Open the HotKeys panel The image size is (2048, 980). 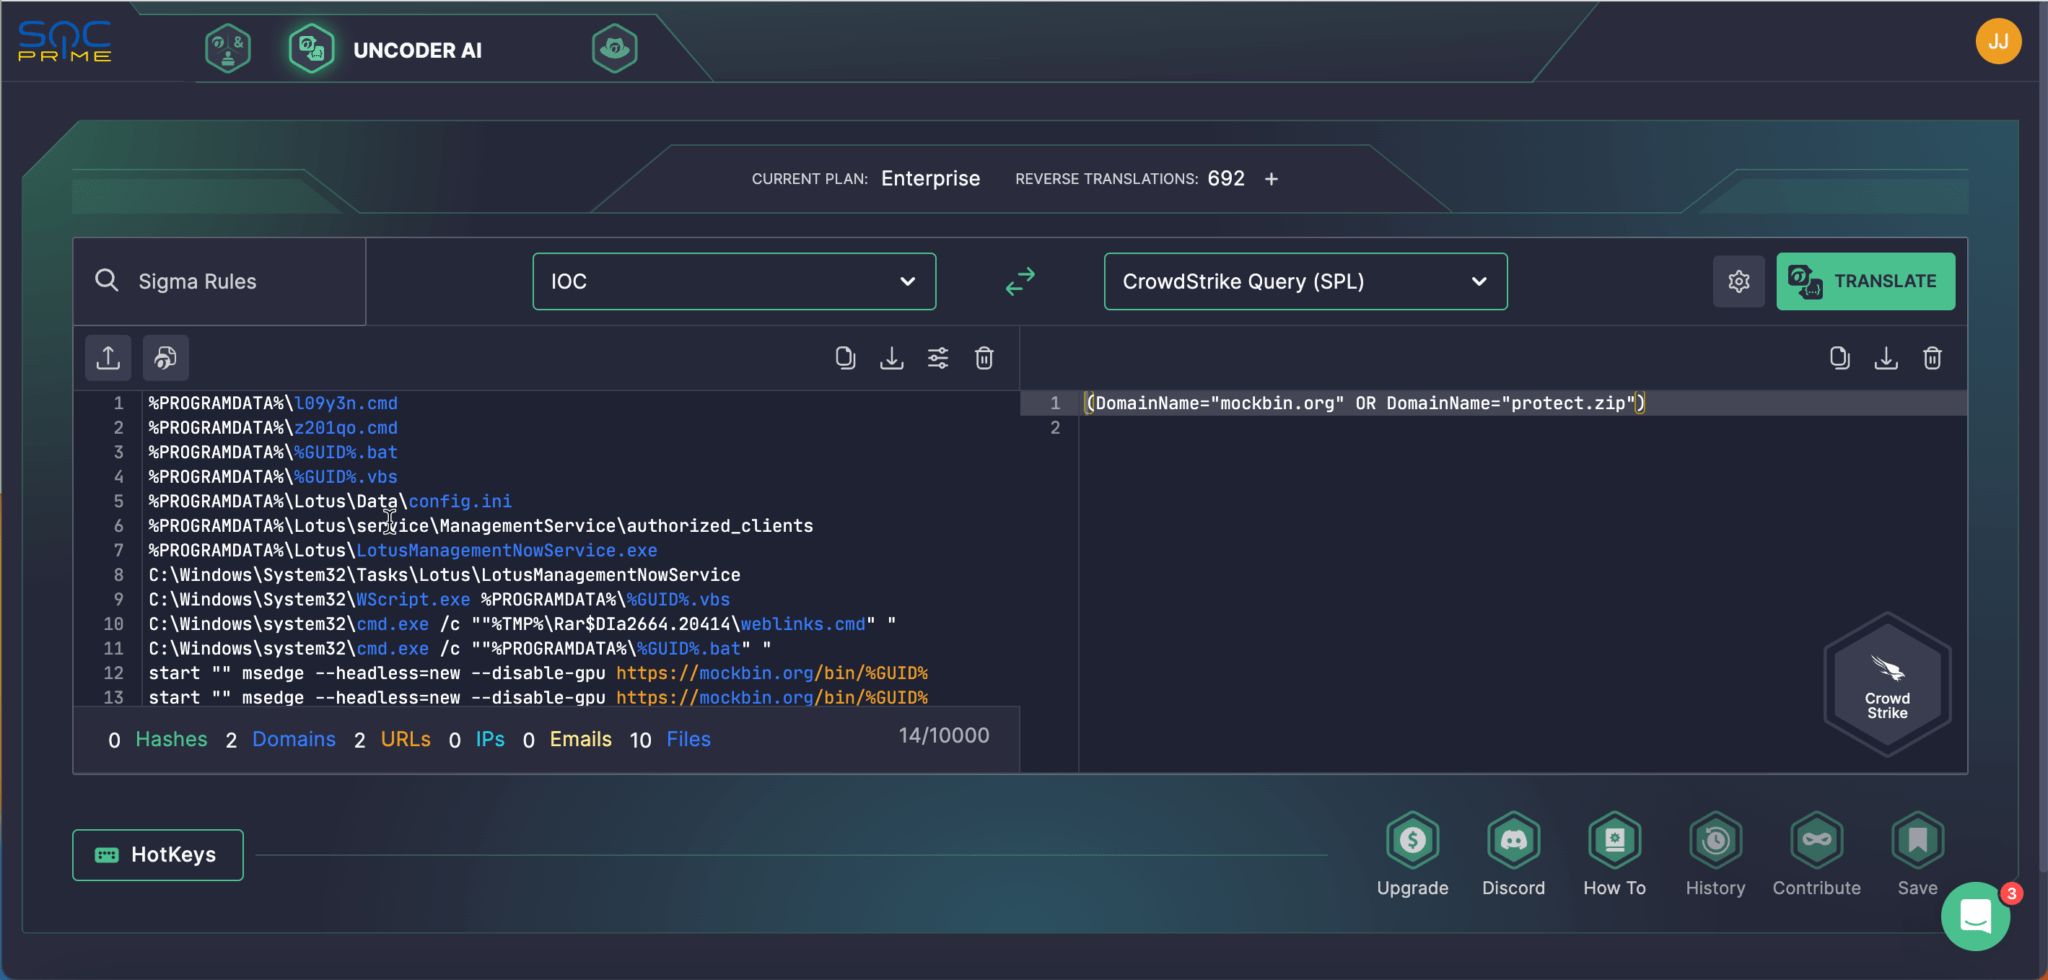(x=158, y=855)
